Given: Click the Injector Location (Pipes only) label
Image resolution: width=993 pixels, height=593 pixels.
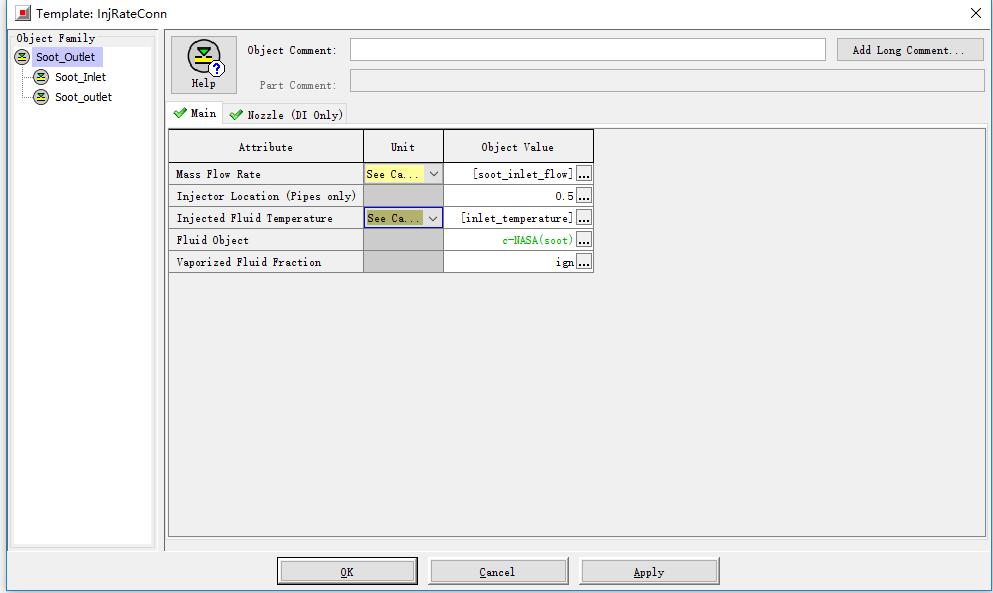Looking at the screenshot, I should [266, 196].
